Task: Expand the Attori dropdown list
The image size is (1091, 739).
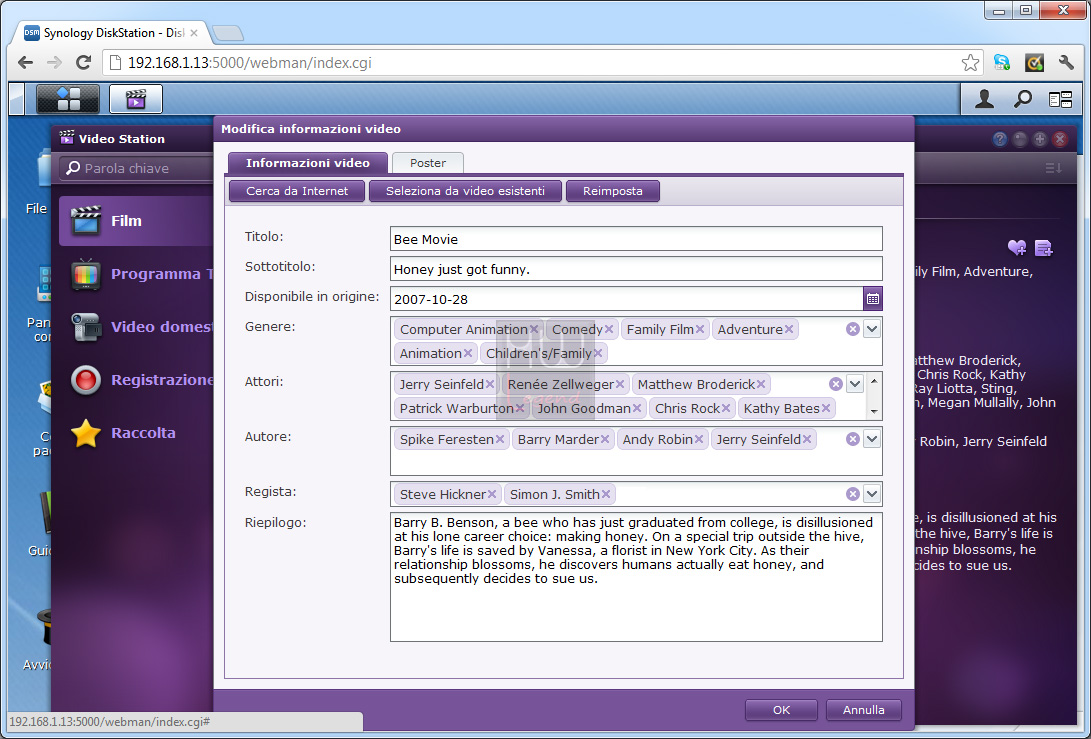Action: click(x=855, y=383)
